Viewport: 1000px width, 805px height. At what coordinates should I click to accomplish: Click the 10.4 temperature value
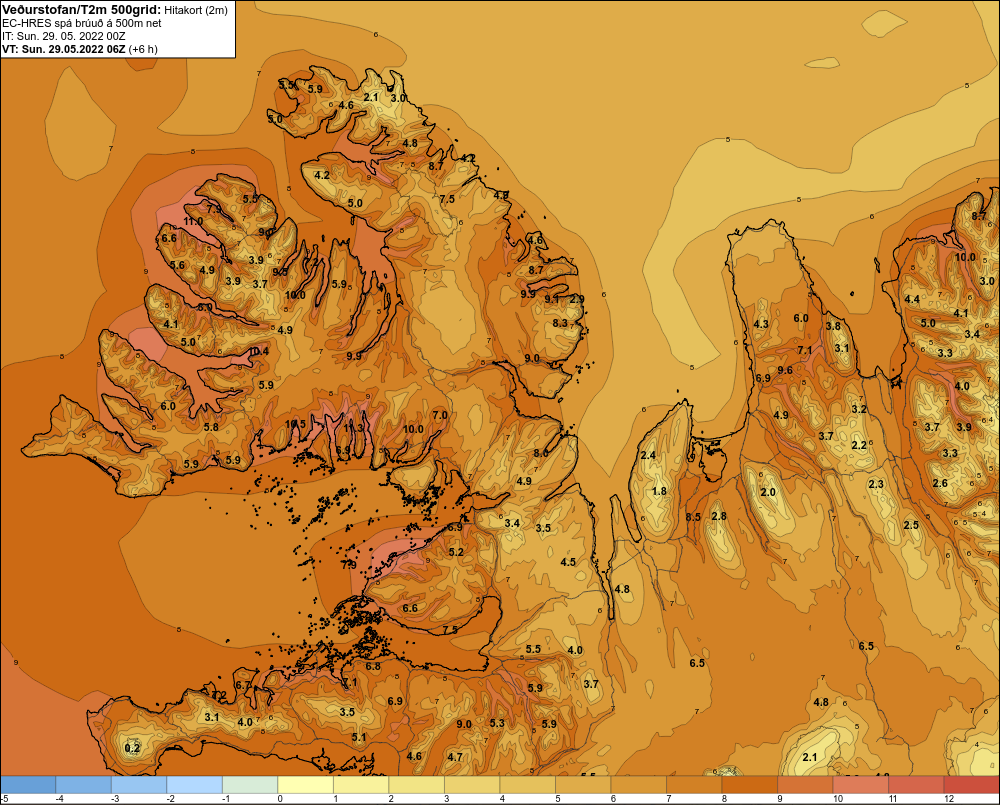[x=258, y=351]
